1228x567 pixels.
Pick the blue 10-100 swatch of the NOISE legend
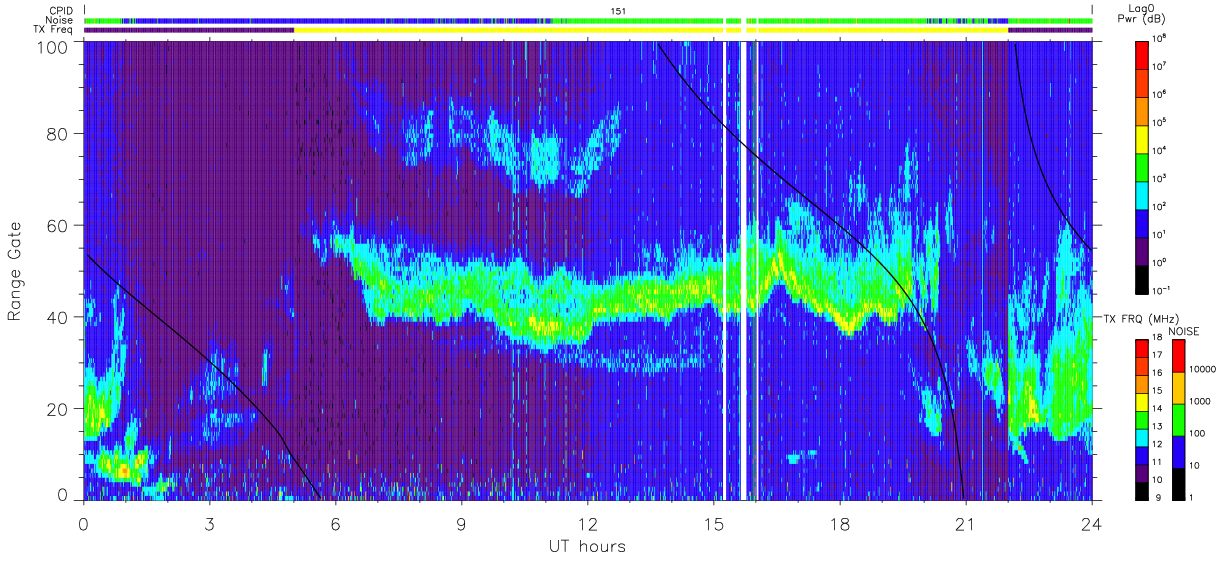[x=1177, y=452]
